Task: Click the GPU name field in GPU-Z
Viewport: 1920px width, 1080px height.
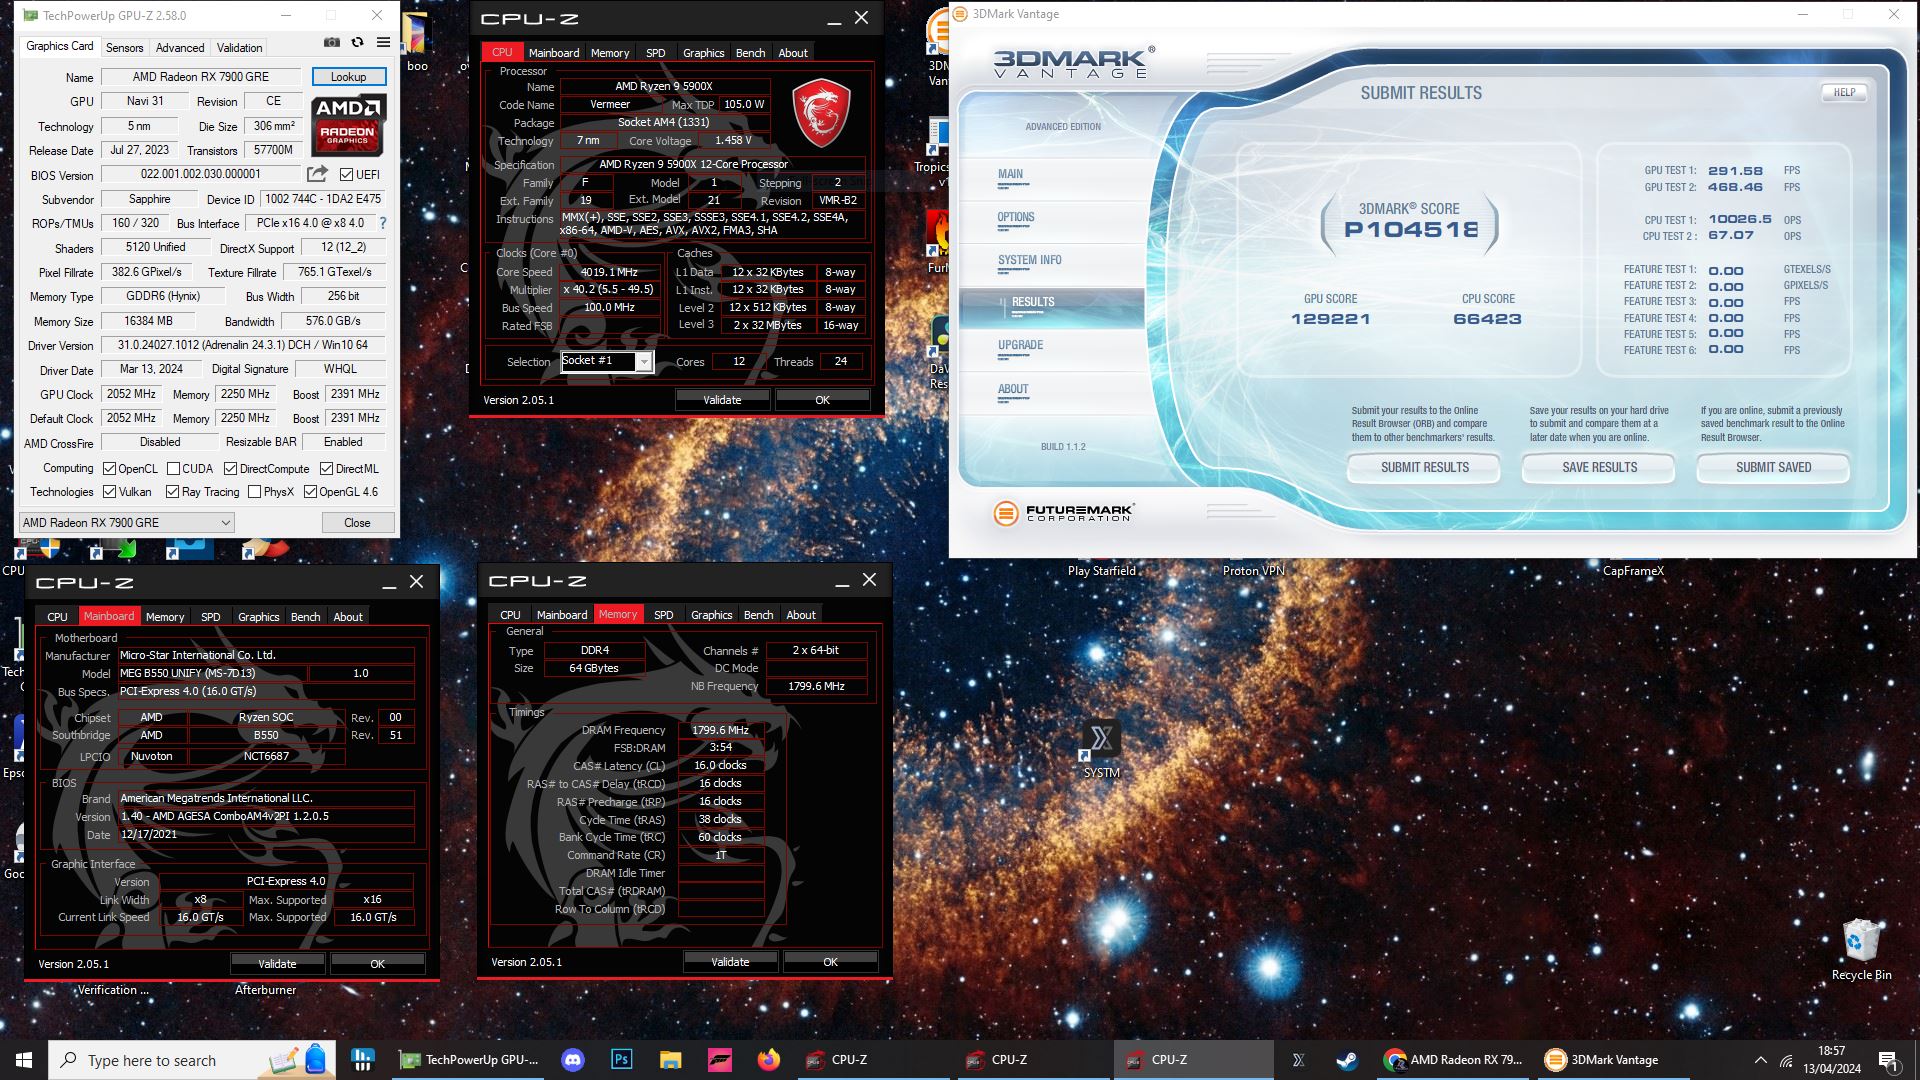Action: pos(200,76)
